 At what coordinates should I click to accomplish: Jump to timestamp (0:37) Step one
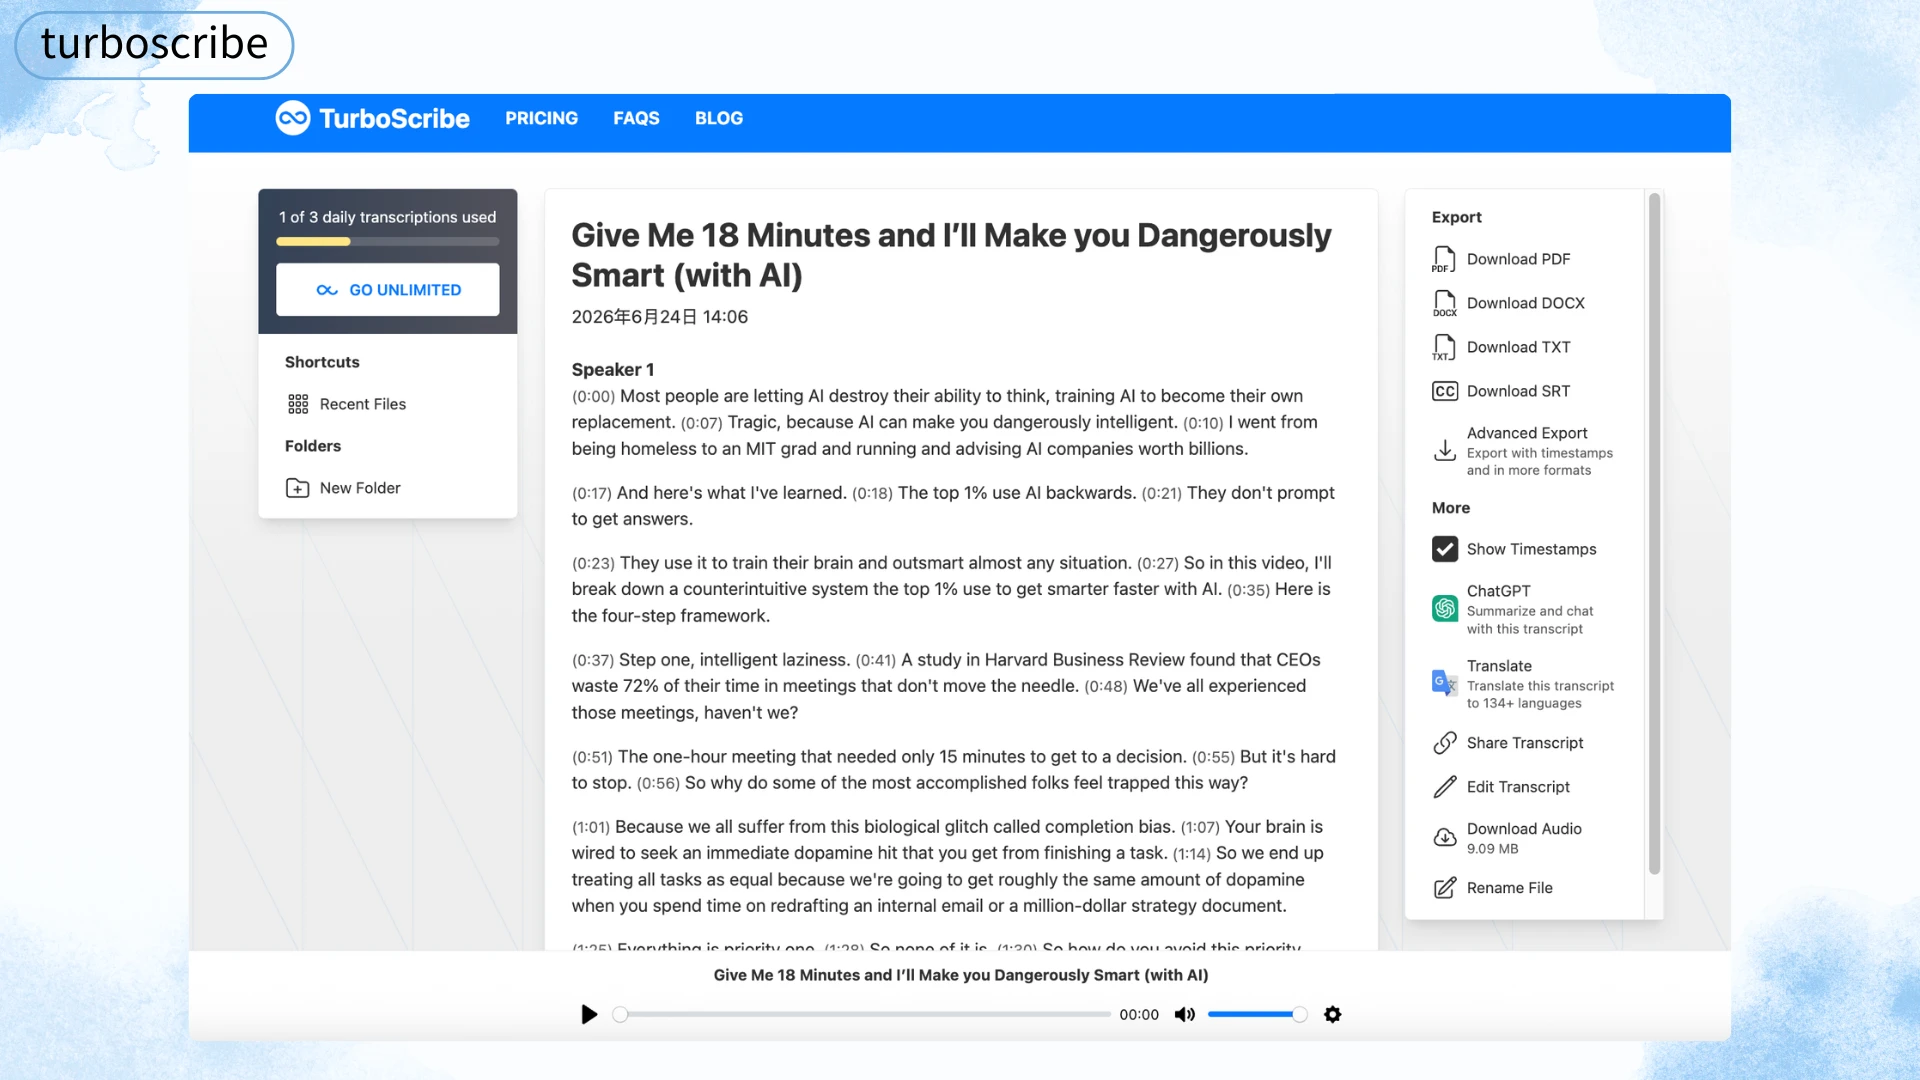593,660
